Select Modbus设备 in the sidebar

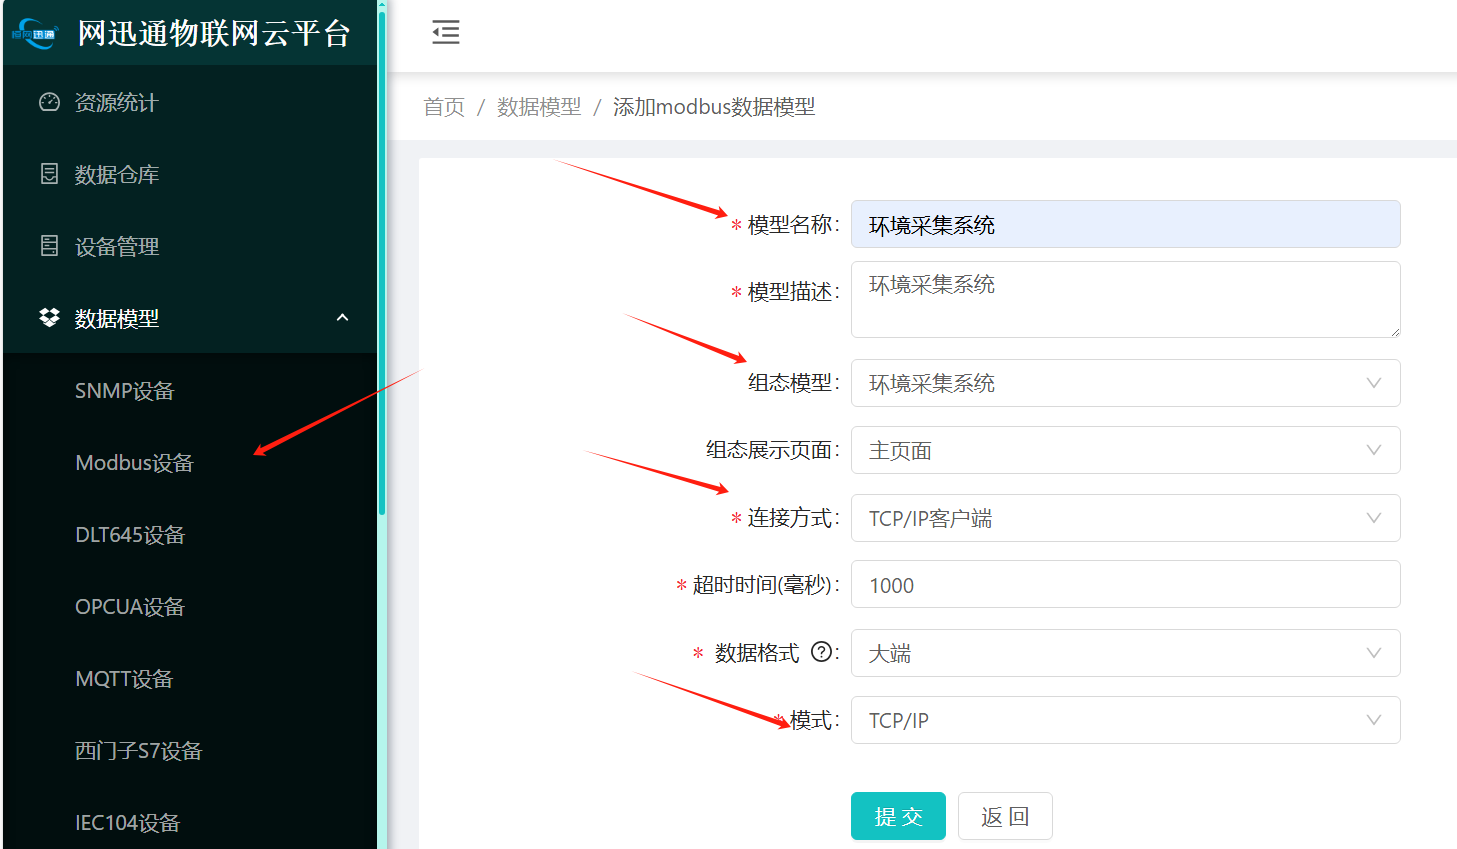tap(134, 463)
